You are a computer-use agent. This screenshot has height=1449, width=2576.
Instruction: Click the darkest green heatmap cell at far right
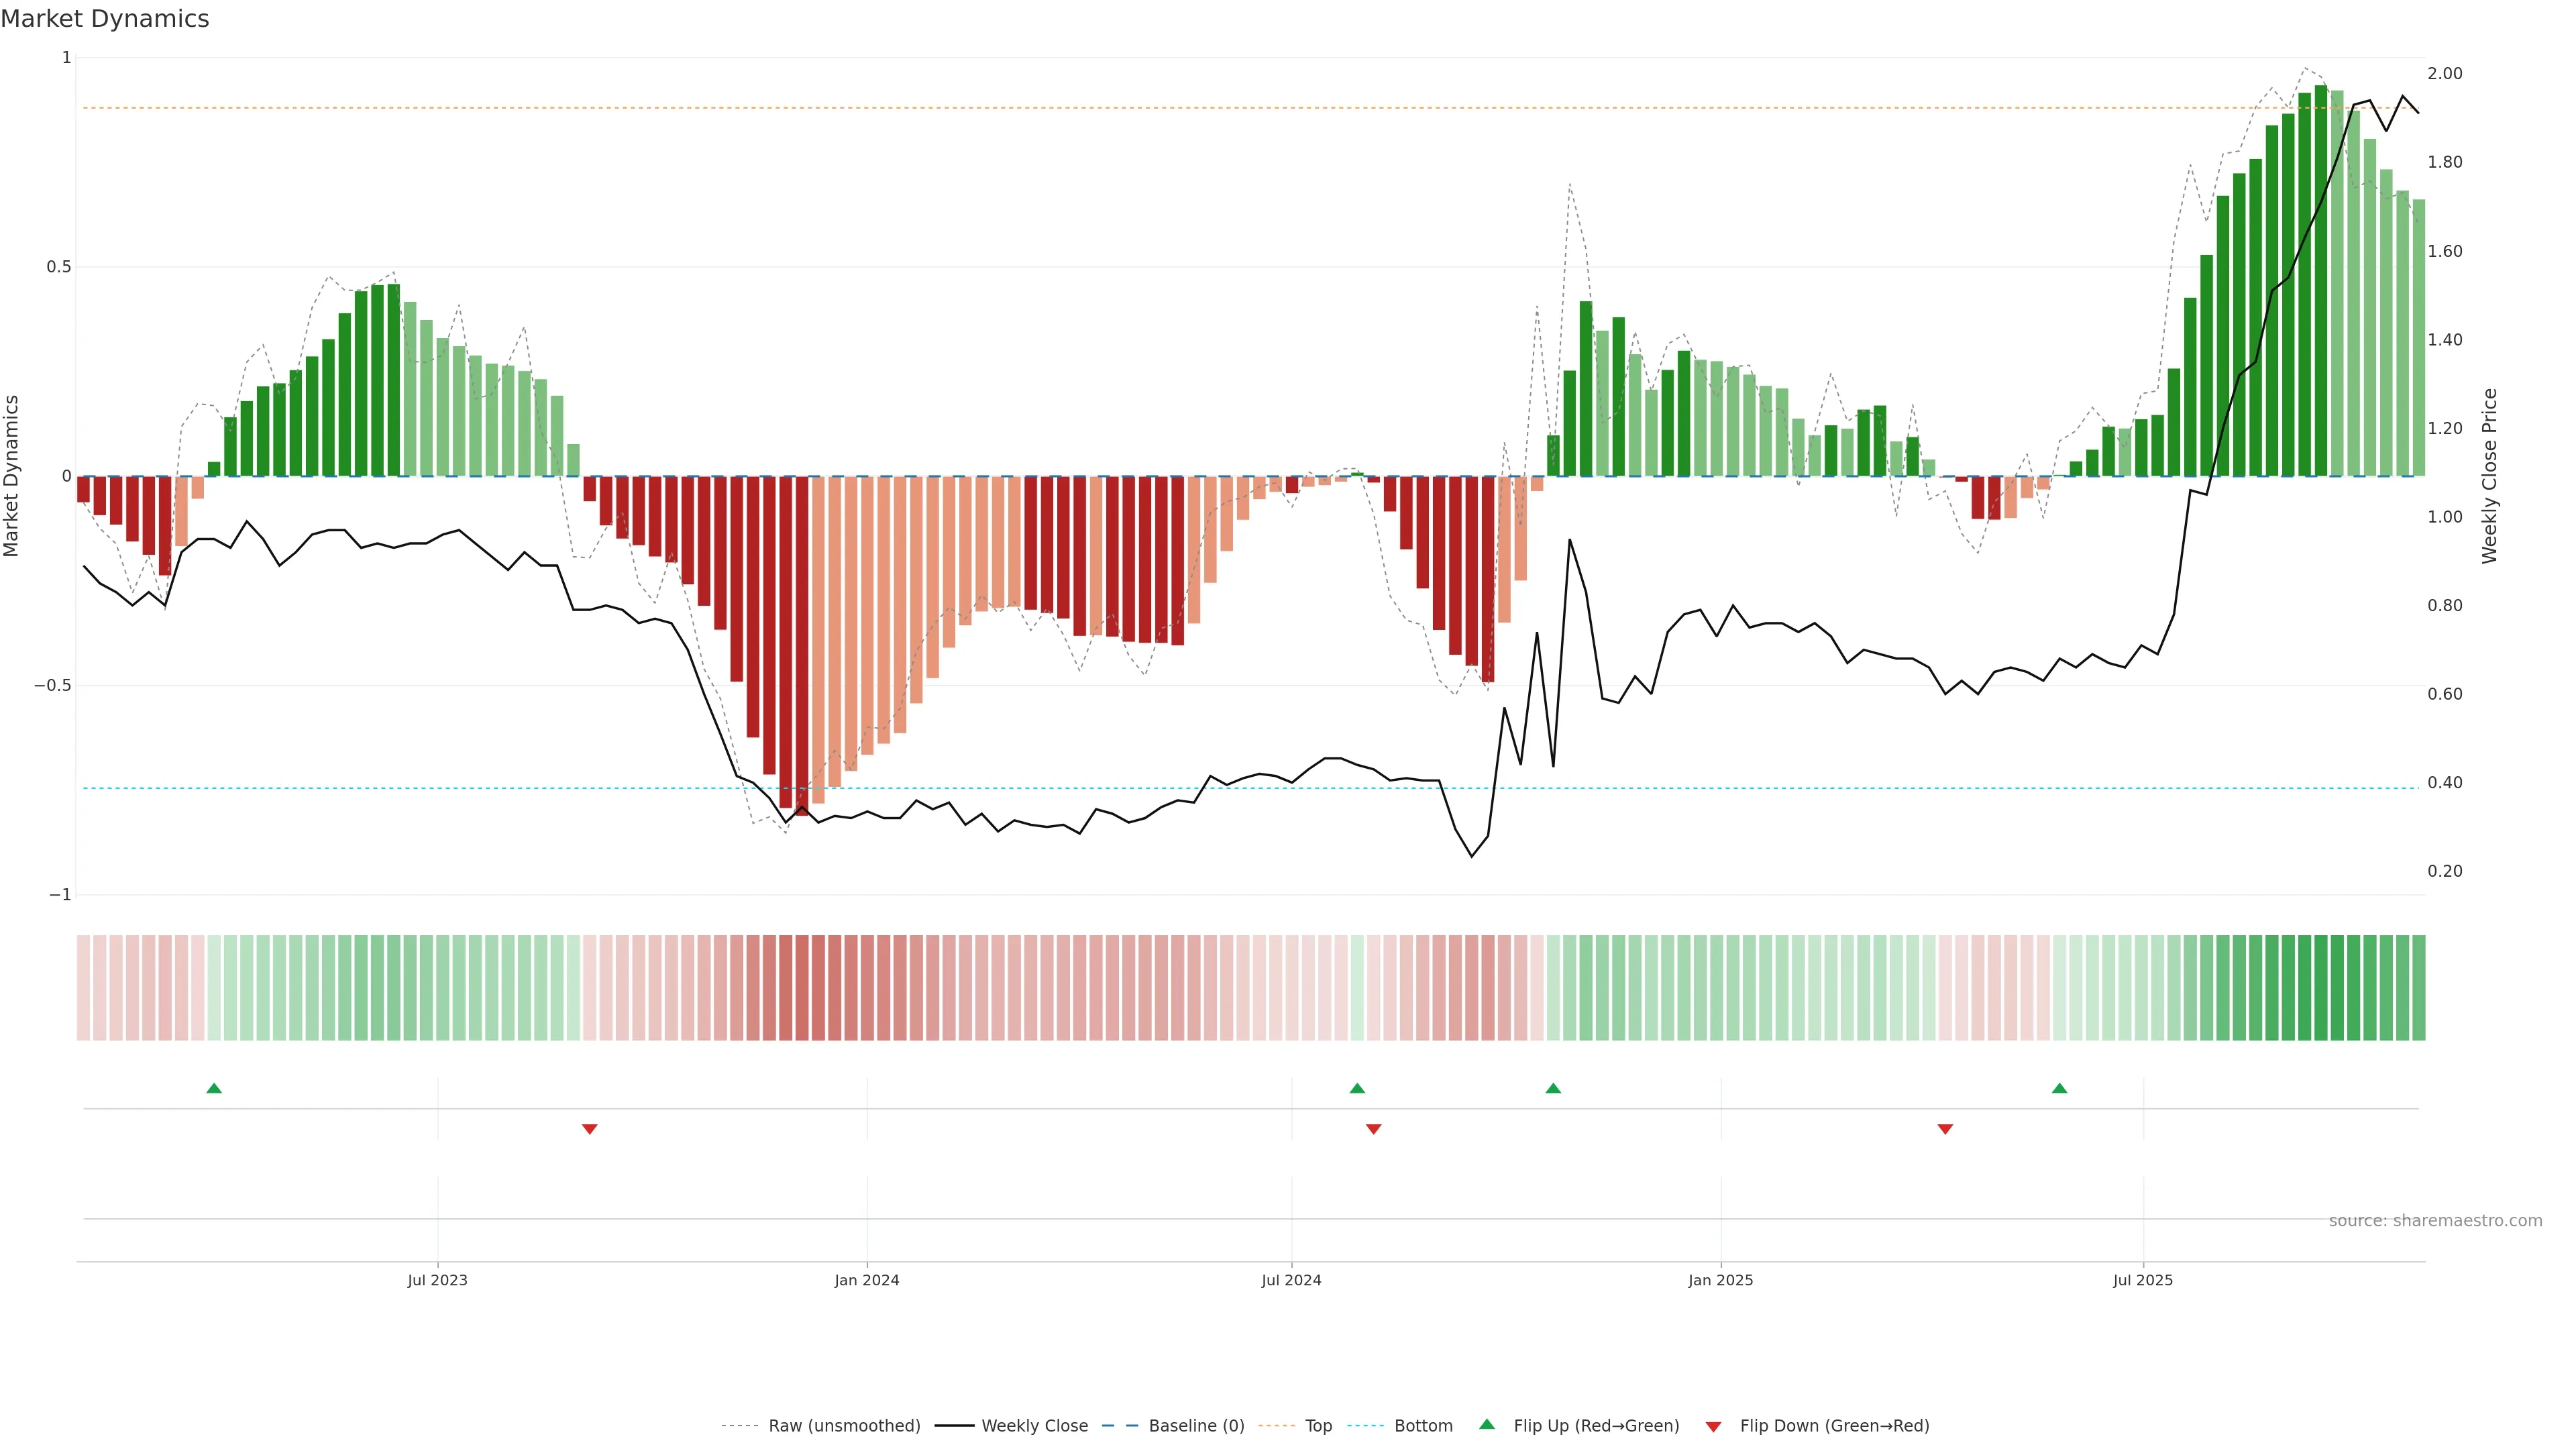point(2321,988)
